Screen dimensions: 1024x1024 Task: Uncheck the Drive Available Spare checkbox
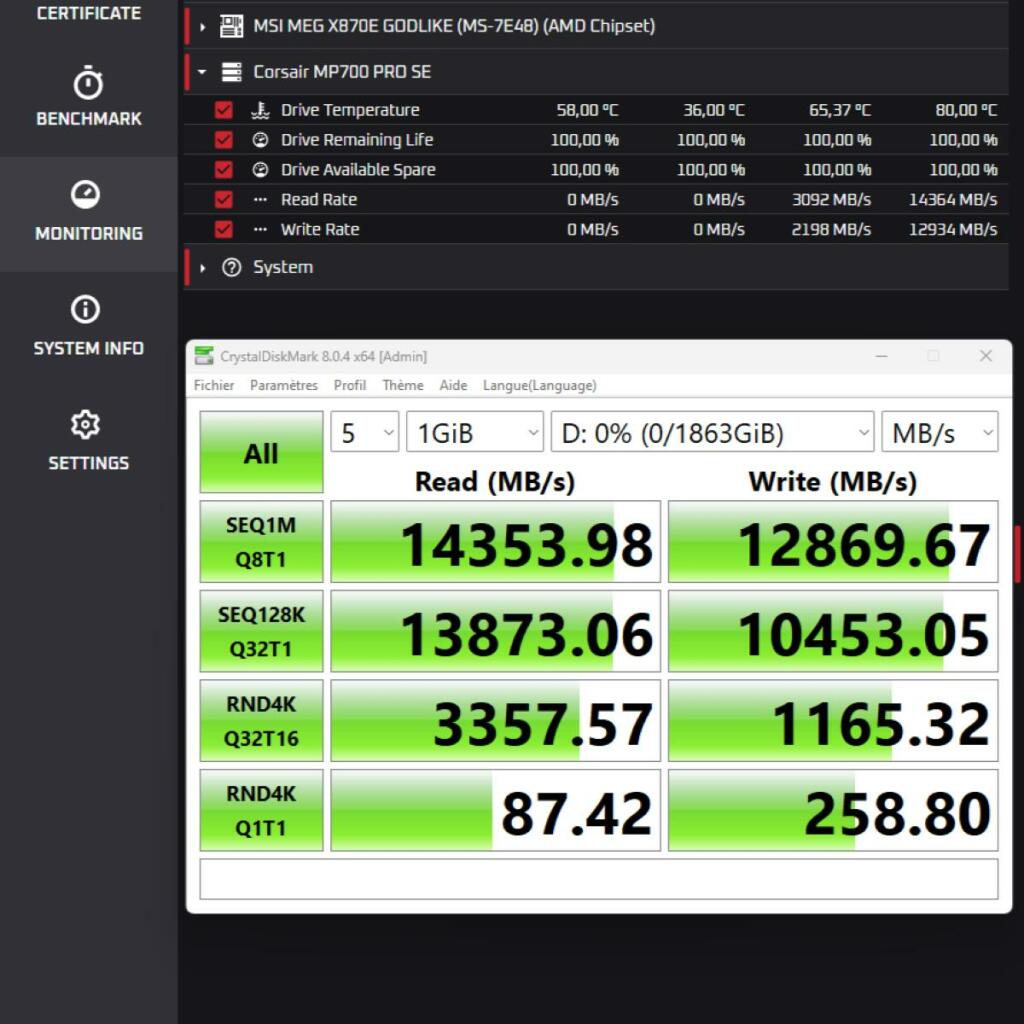pos(223,170)
